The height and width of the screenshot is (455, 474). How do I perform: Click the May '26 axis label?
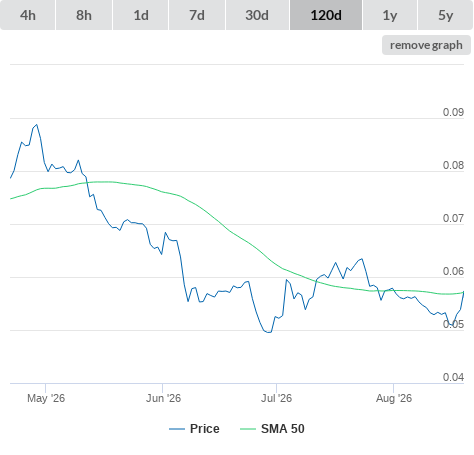(x=46, y=398)
